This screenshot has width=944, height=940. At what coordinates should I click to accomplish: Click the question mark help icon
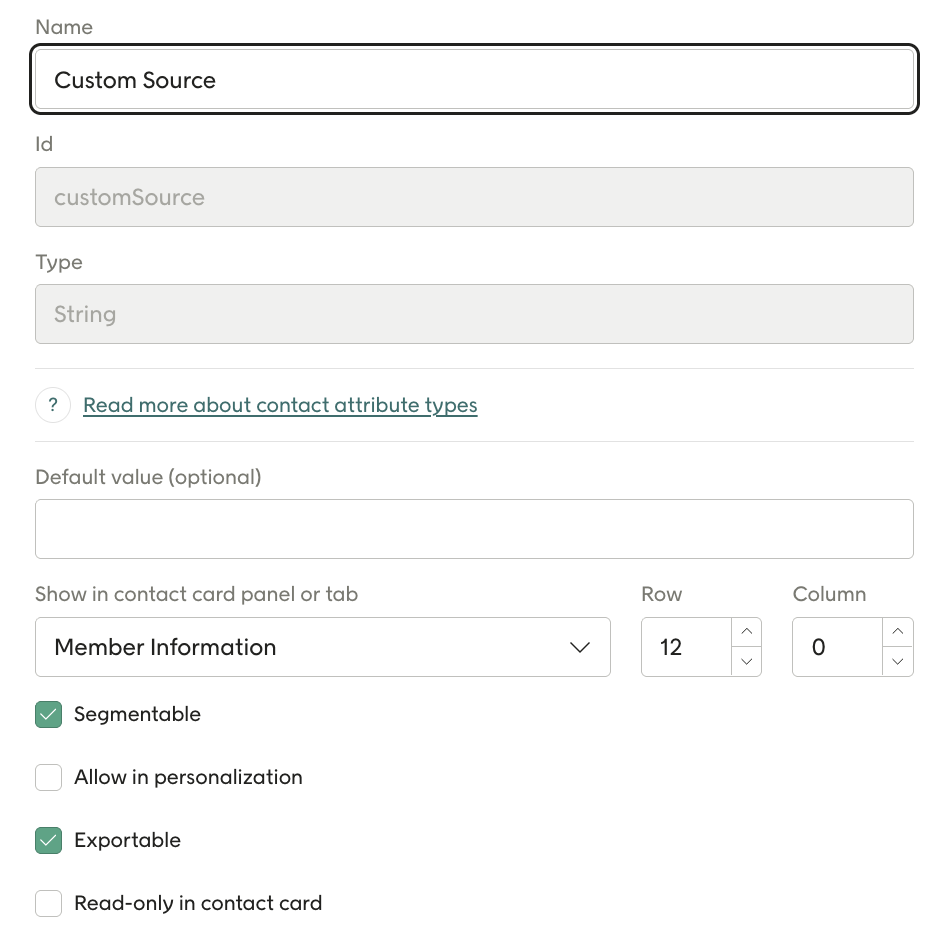coord(52,405)
